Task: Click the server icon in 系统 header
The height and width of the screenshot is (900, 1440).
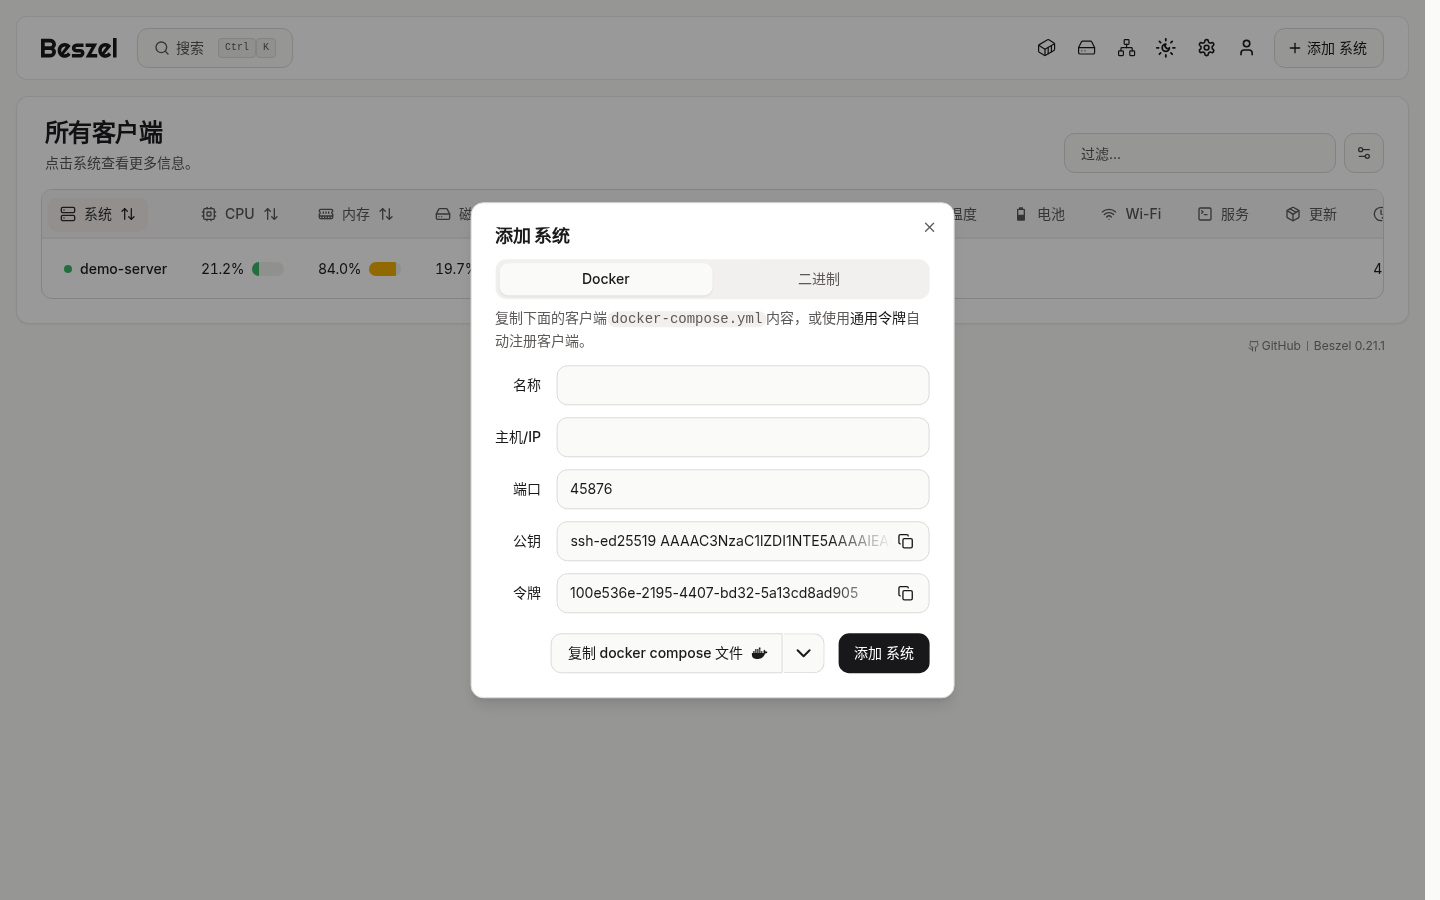Action: pos(68,214)
